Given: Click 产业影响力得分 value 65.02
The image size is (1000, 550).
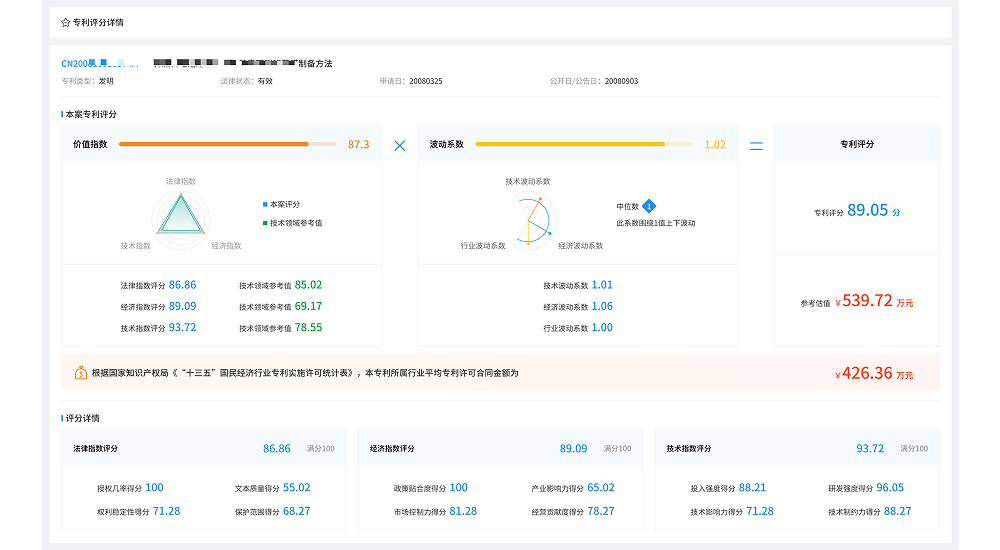Looking at the screenshot, I should pos(601,488).
